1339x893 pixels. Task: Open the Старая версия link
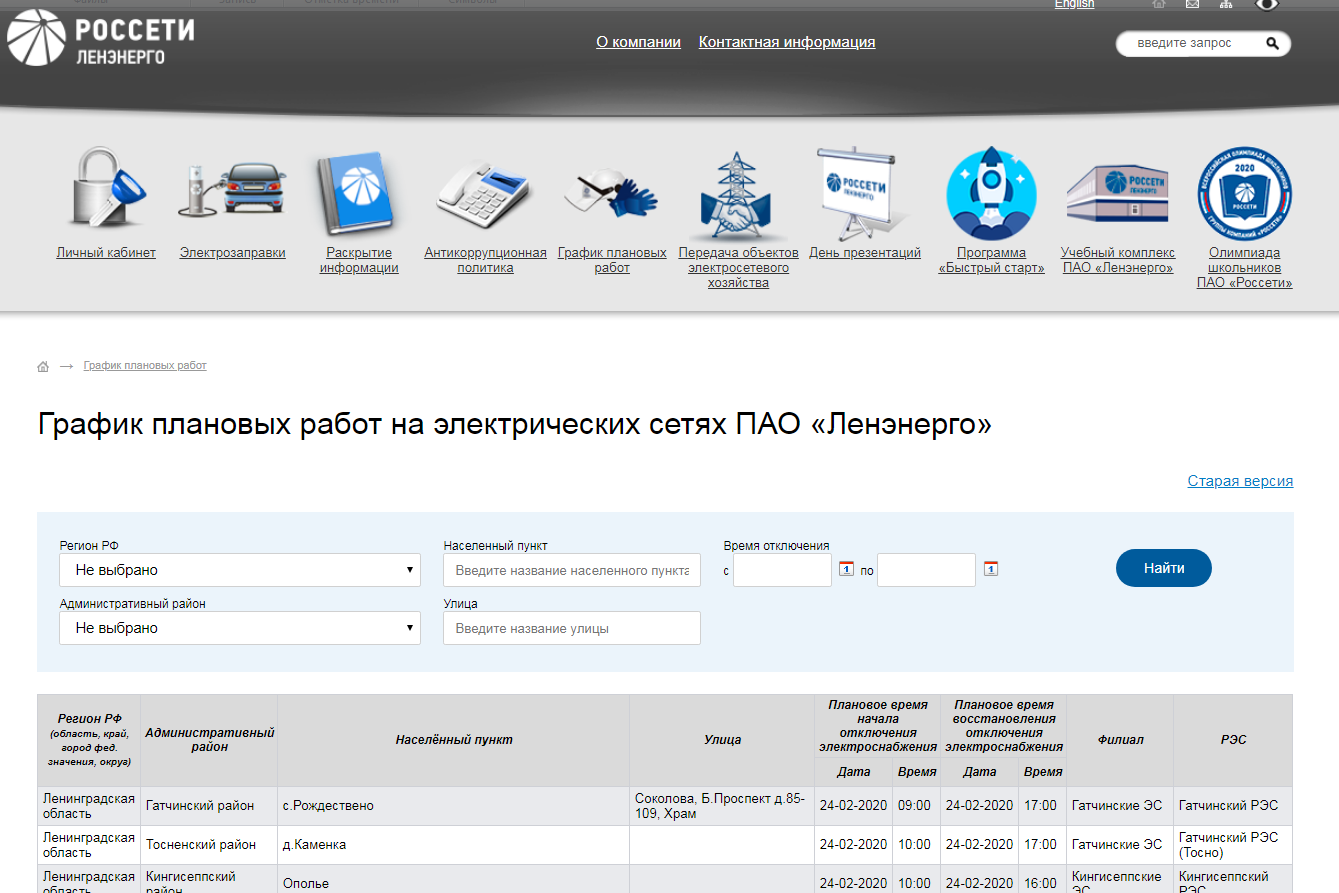pyautogui.click(x=1240, y=481)
